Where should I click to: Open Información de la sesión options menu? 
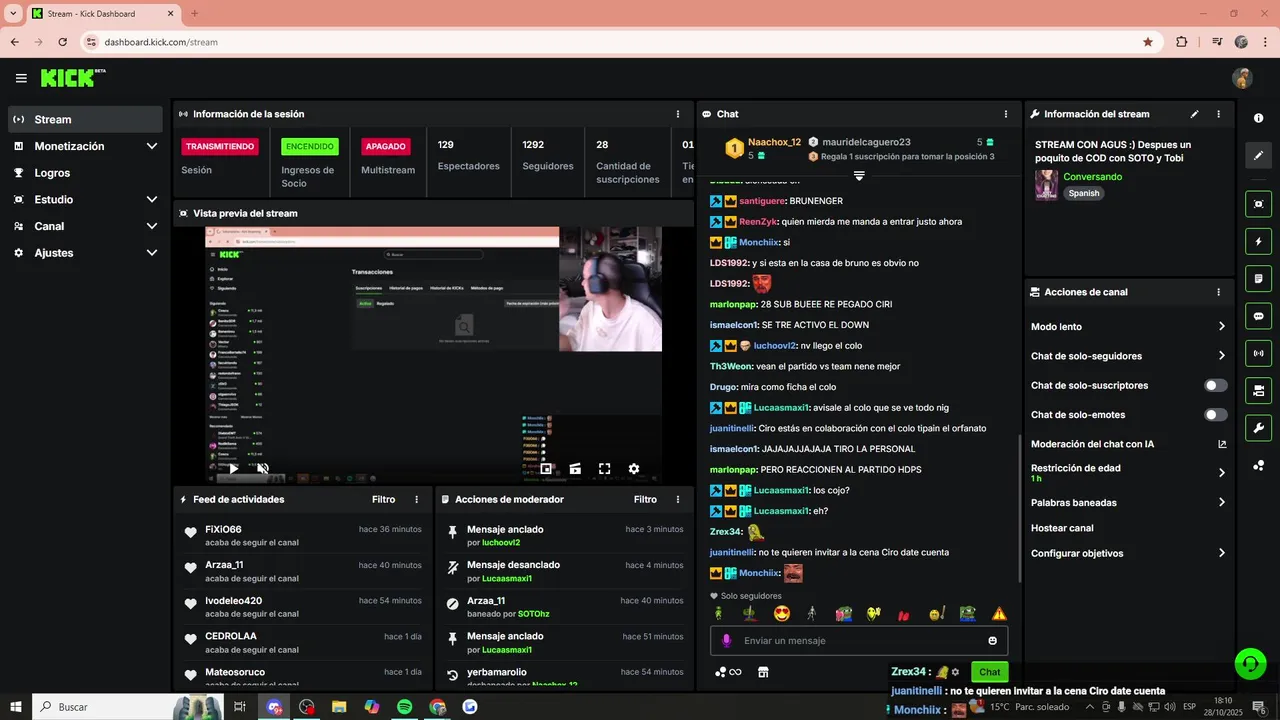pos(678,114)
